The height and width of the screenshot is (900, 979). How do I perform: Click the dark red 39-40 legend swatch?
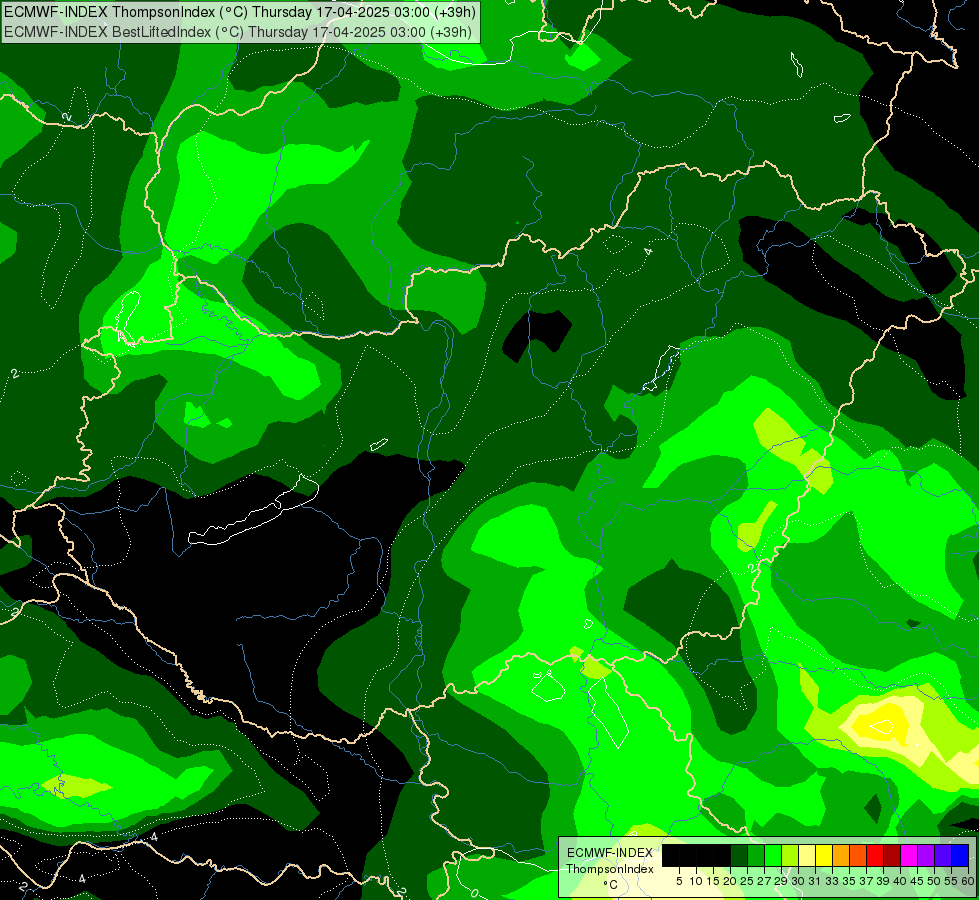click(x=892, y=855)
